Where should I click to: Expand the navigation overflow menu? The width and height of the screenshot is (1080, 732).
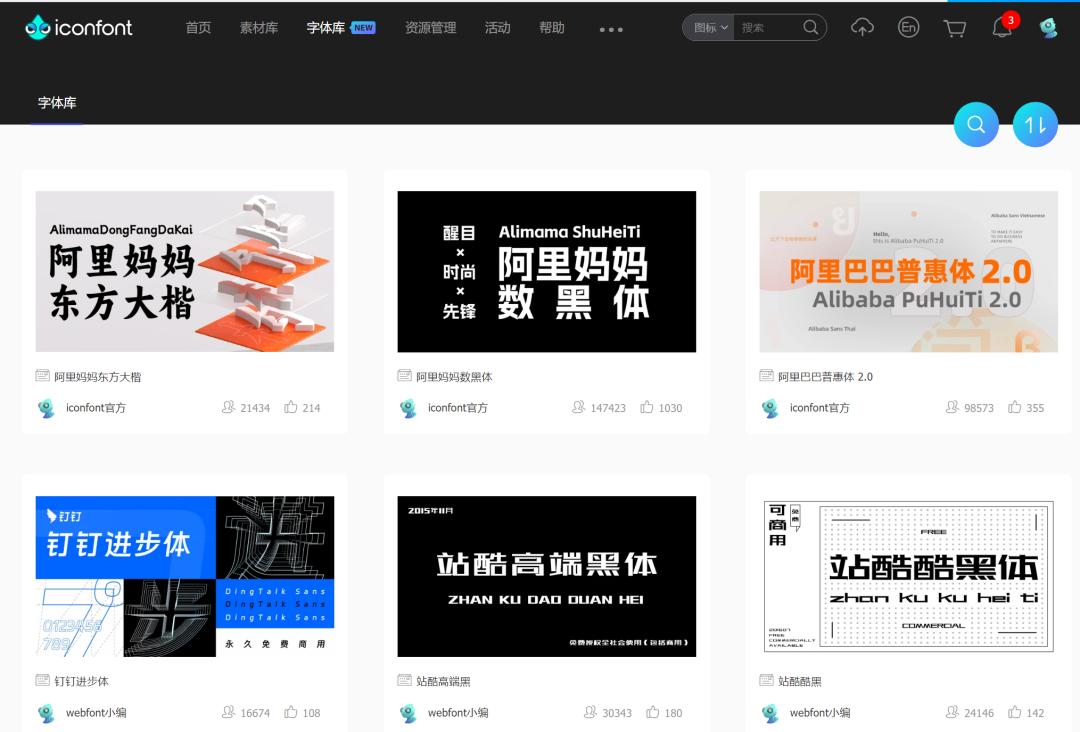610,29
